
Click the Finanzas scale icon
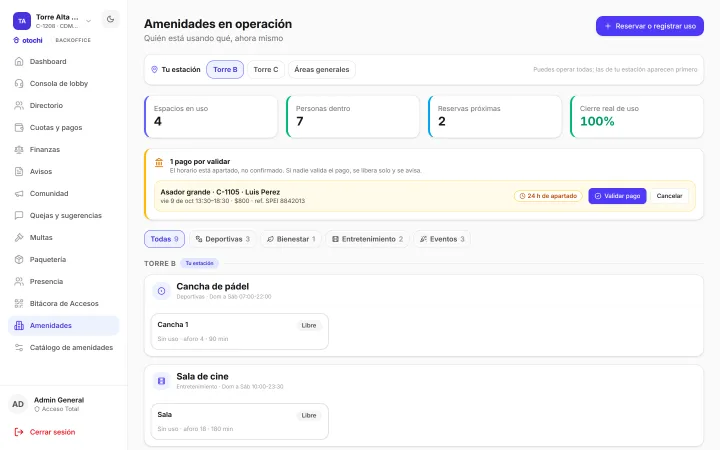coord(19,150)
